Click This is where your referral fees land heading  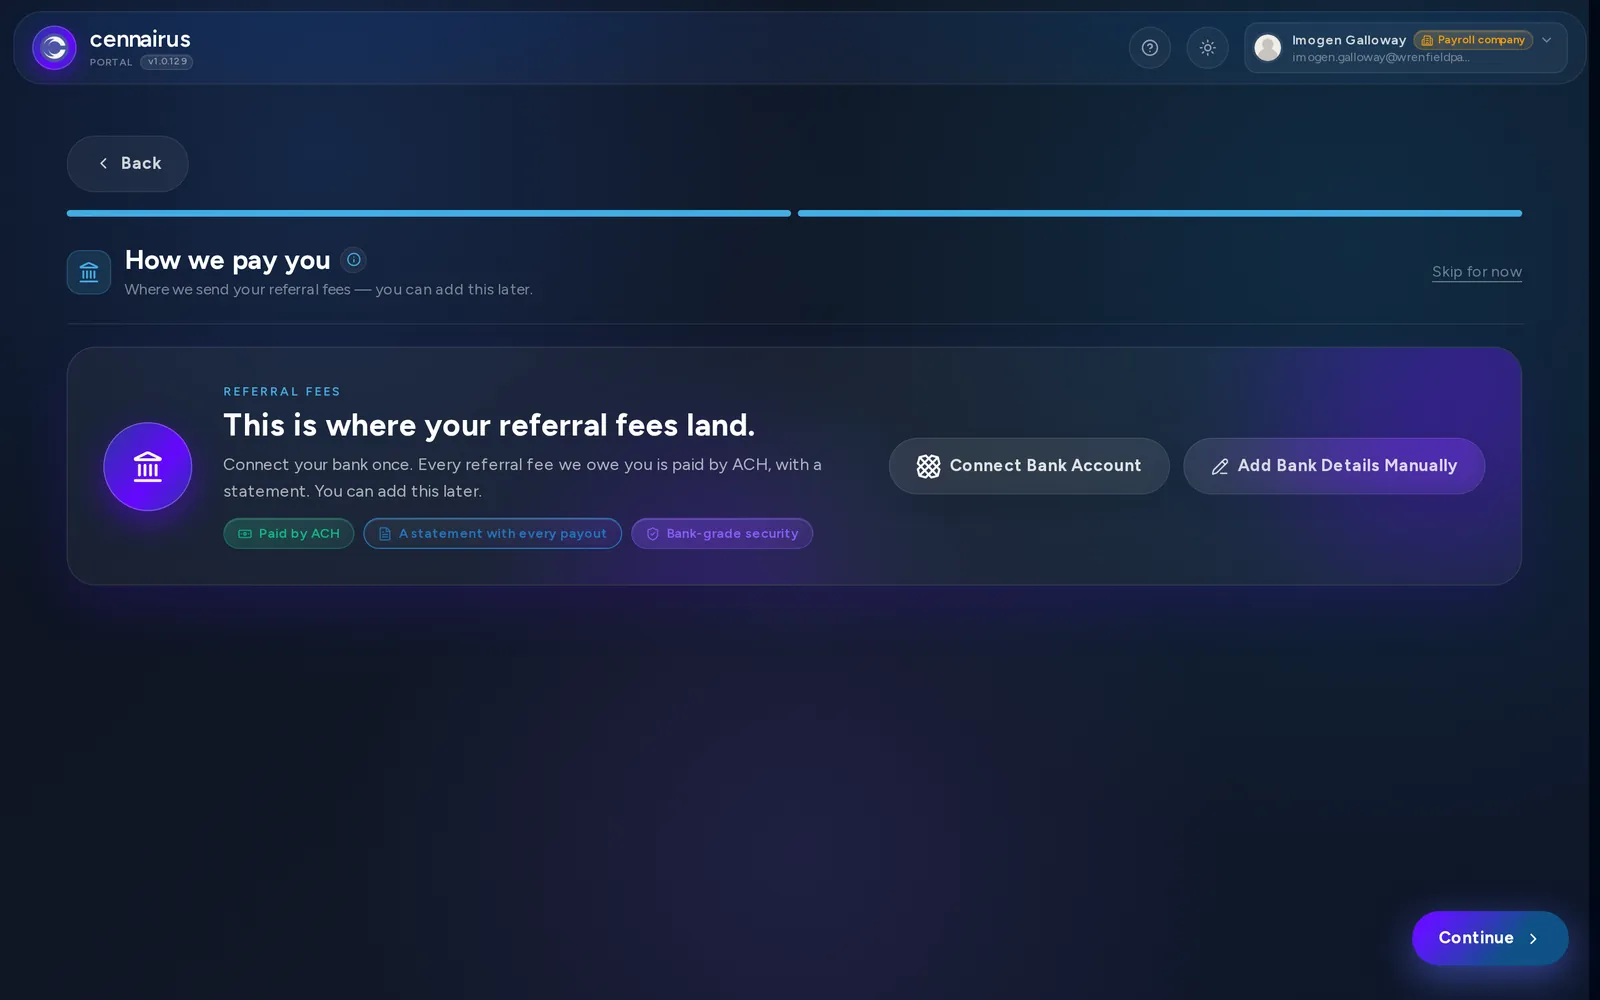pos(489,426)
